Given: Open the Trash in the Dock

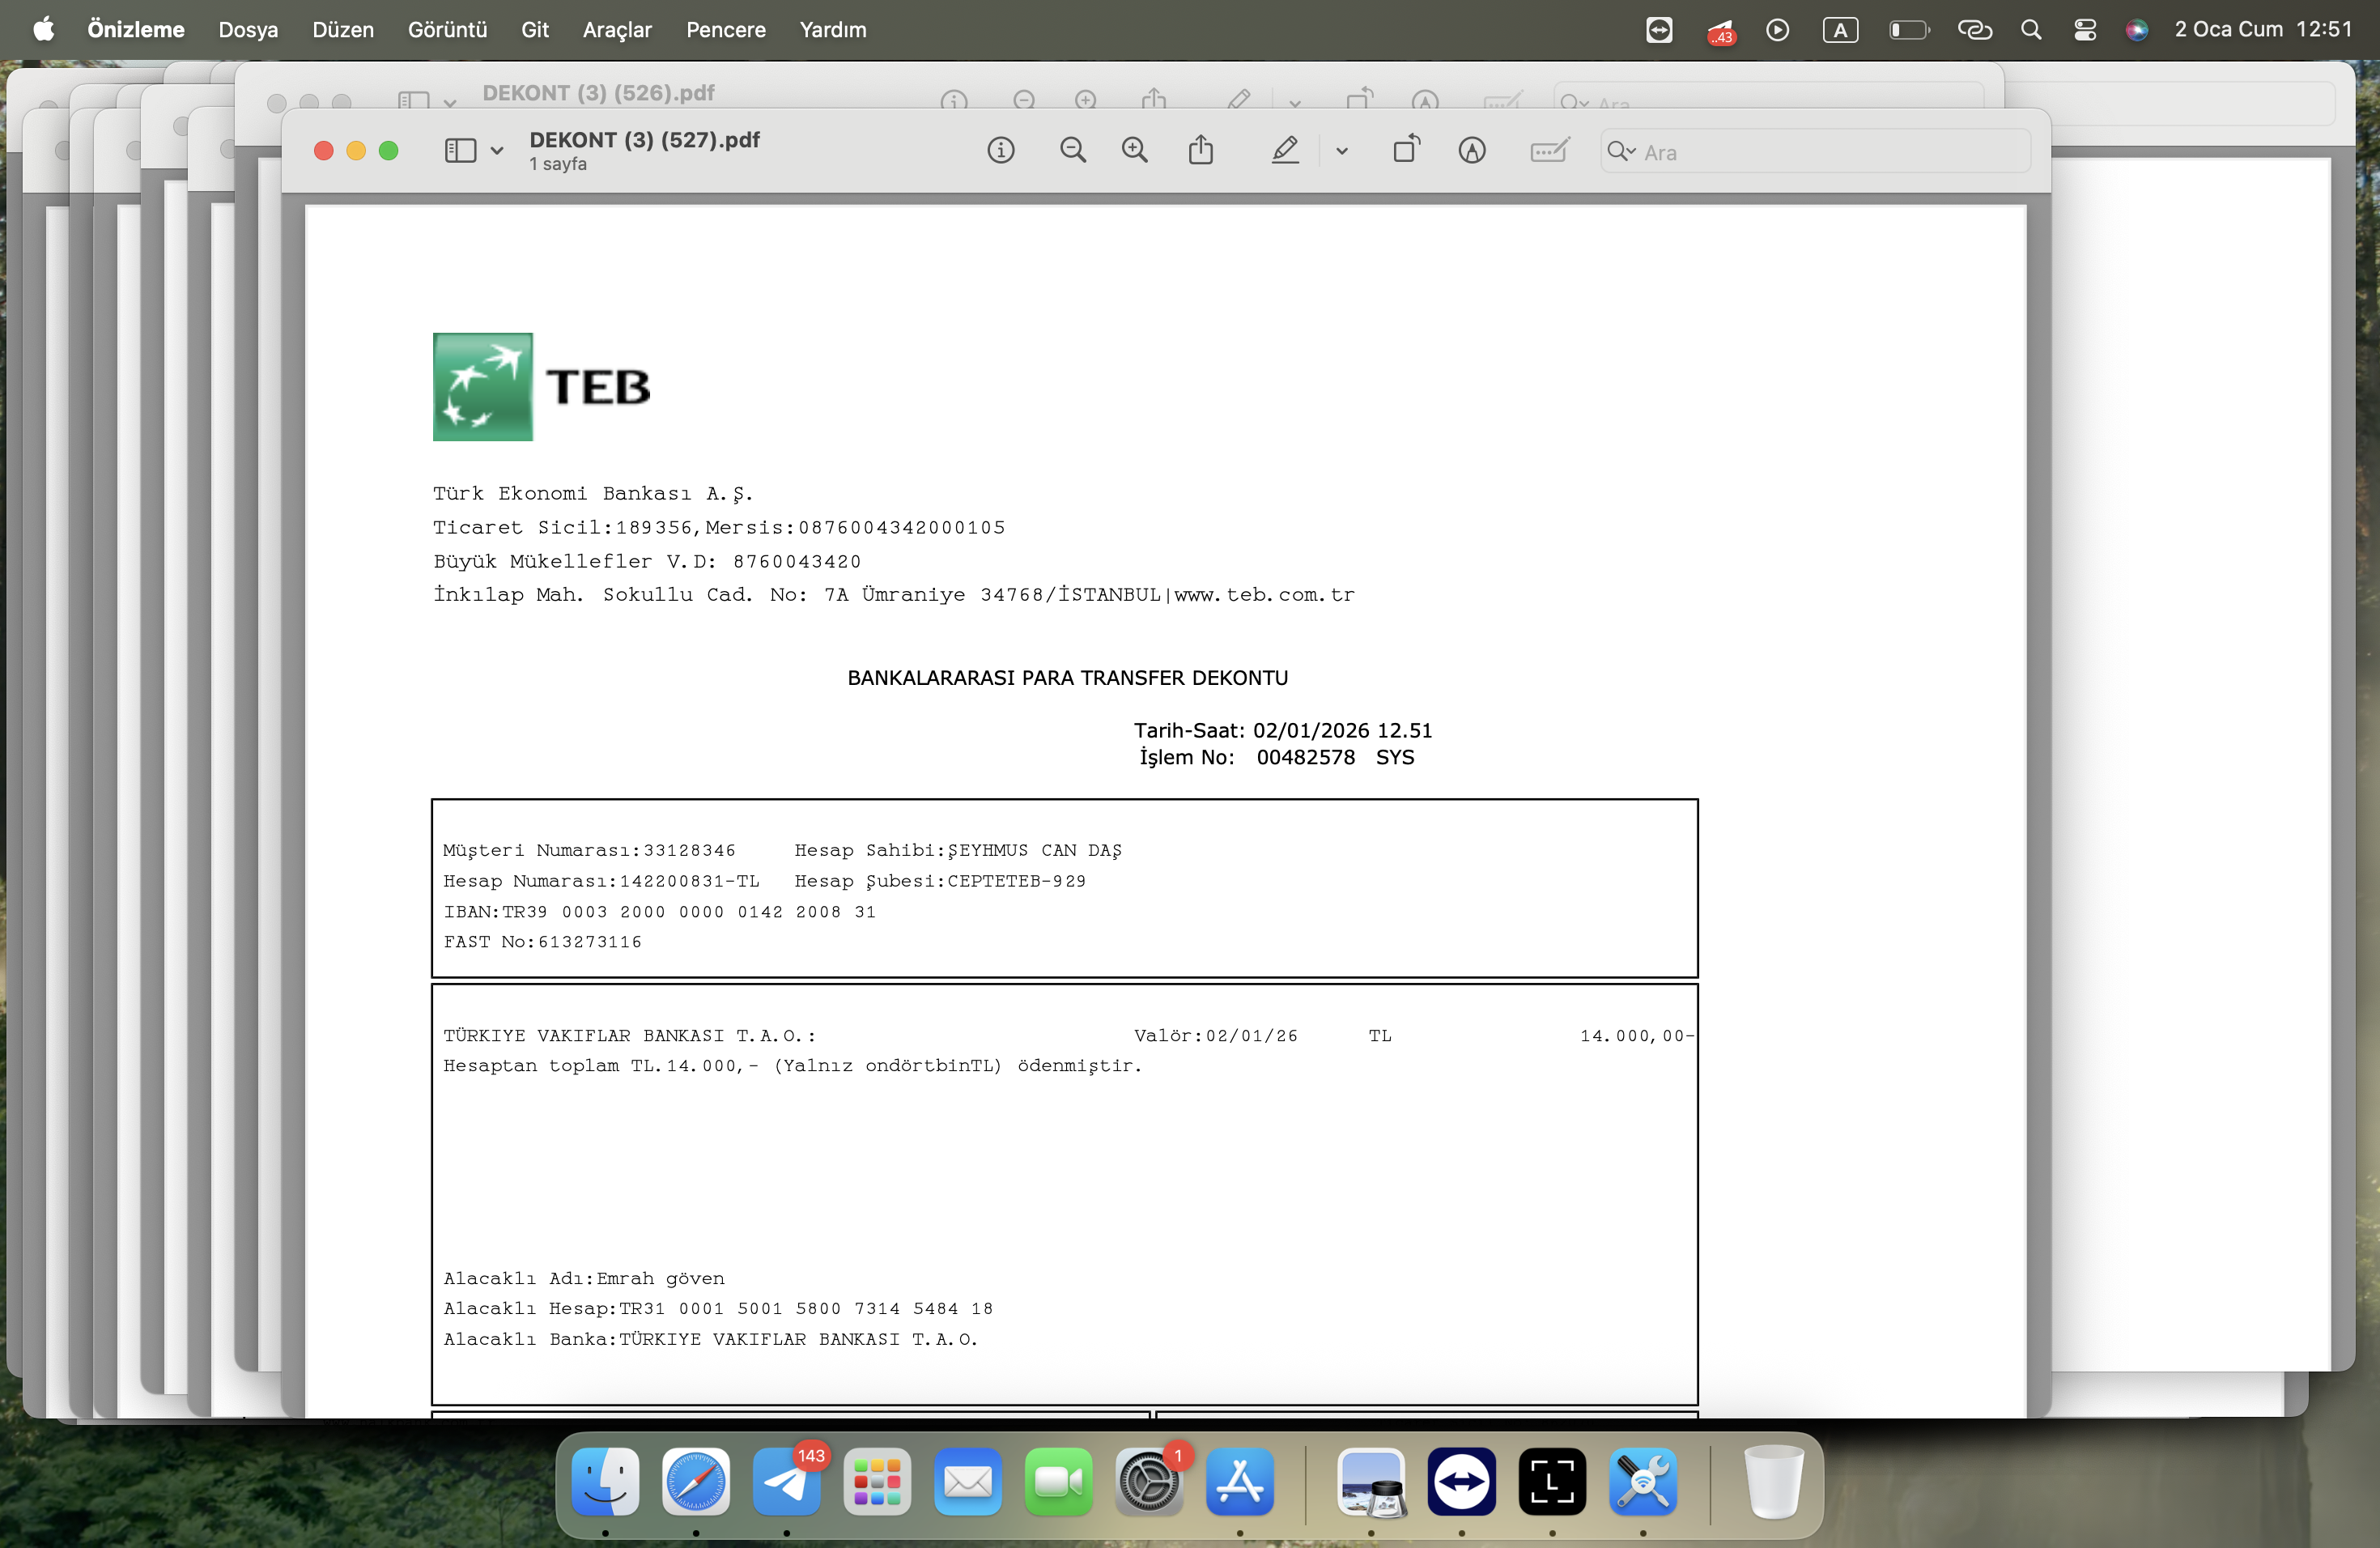Looking at the screenshot, I should click(1774, 1481).
